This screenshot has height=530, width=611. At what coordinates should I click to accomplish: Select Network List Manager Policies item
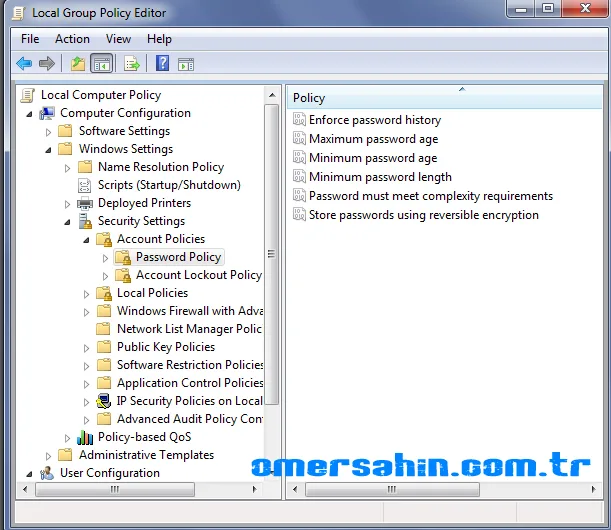(x=189, y=329)
